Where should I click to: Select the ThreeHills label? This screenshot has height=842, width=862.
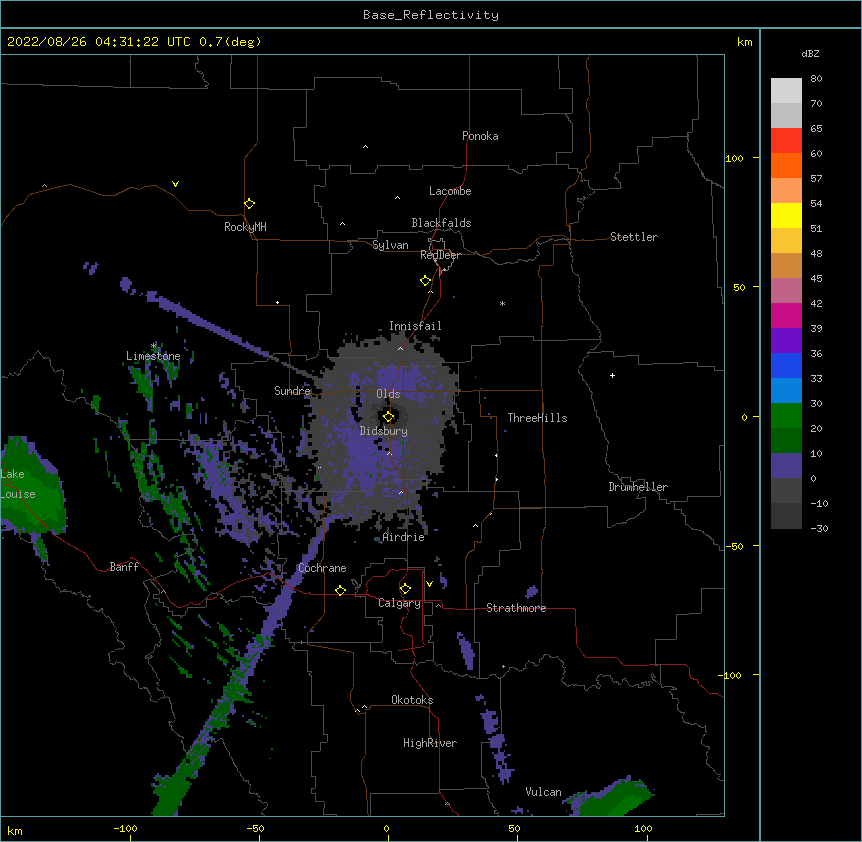tap(537, 418)
